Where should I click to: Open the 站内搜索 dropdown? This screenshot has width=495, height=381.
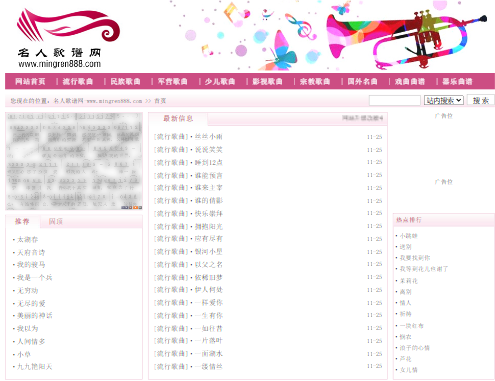(444, 100)
